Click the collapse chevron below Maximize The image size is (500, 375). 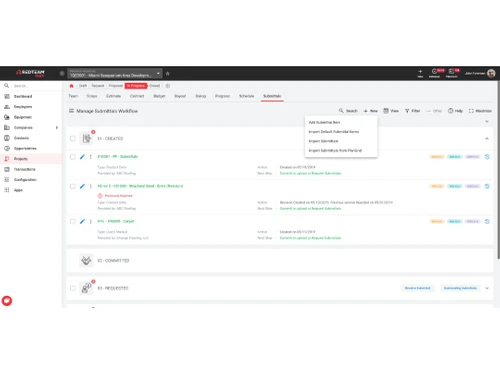click(487, 122)
